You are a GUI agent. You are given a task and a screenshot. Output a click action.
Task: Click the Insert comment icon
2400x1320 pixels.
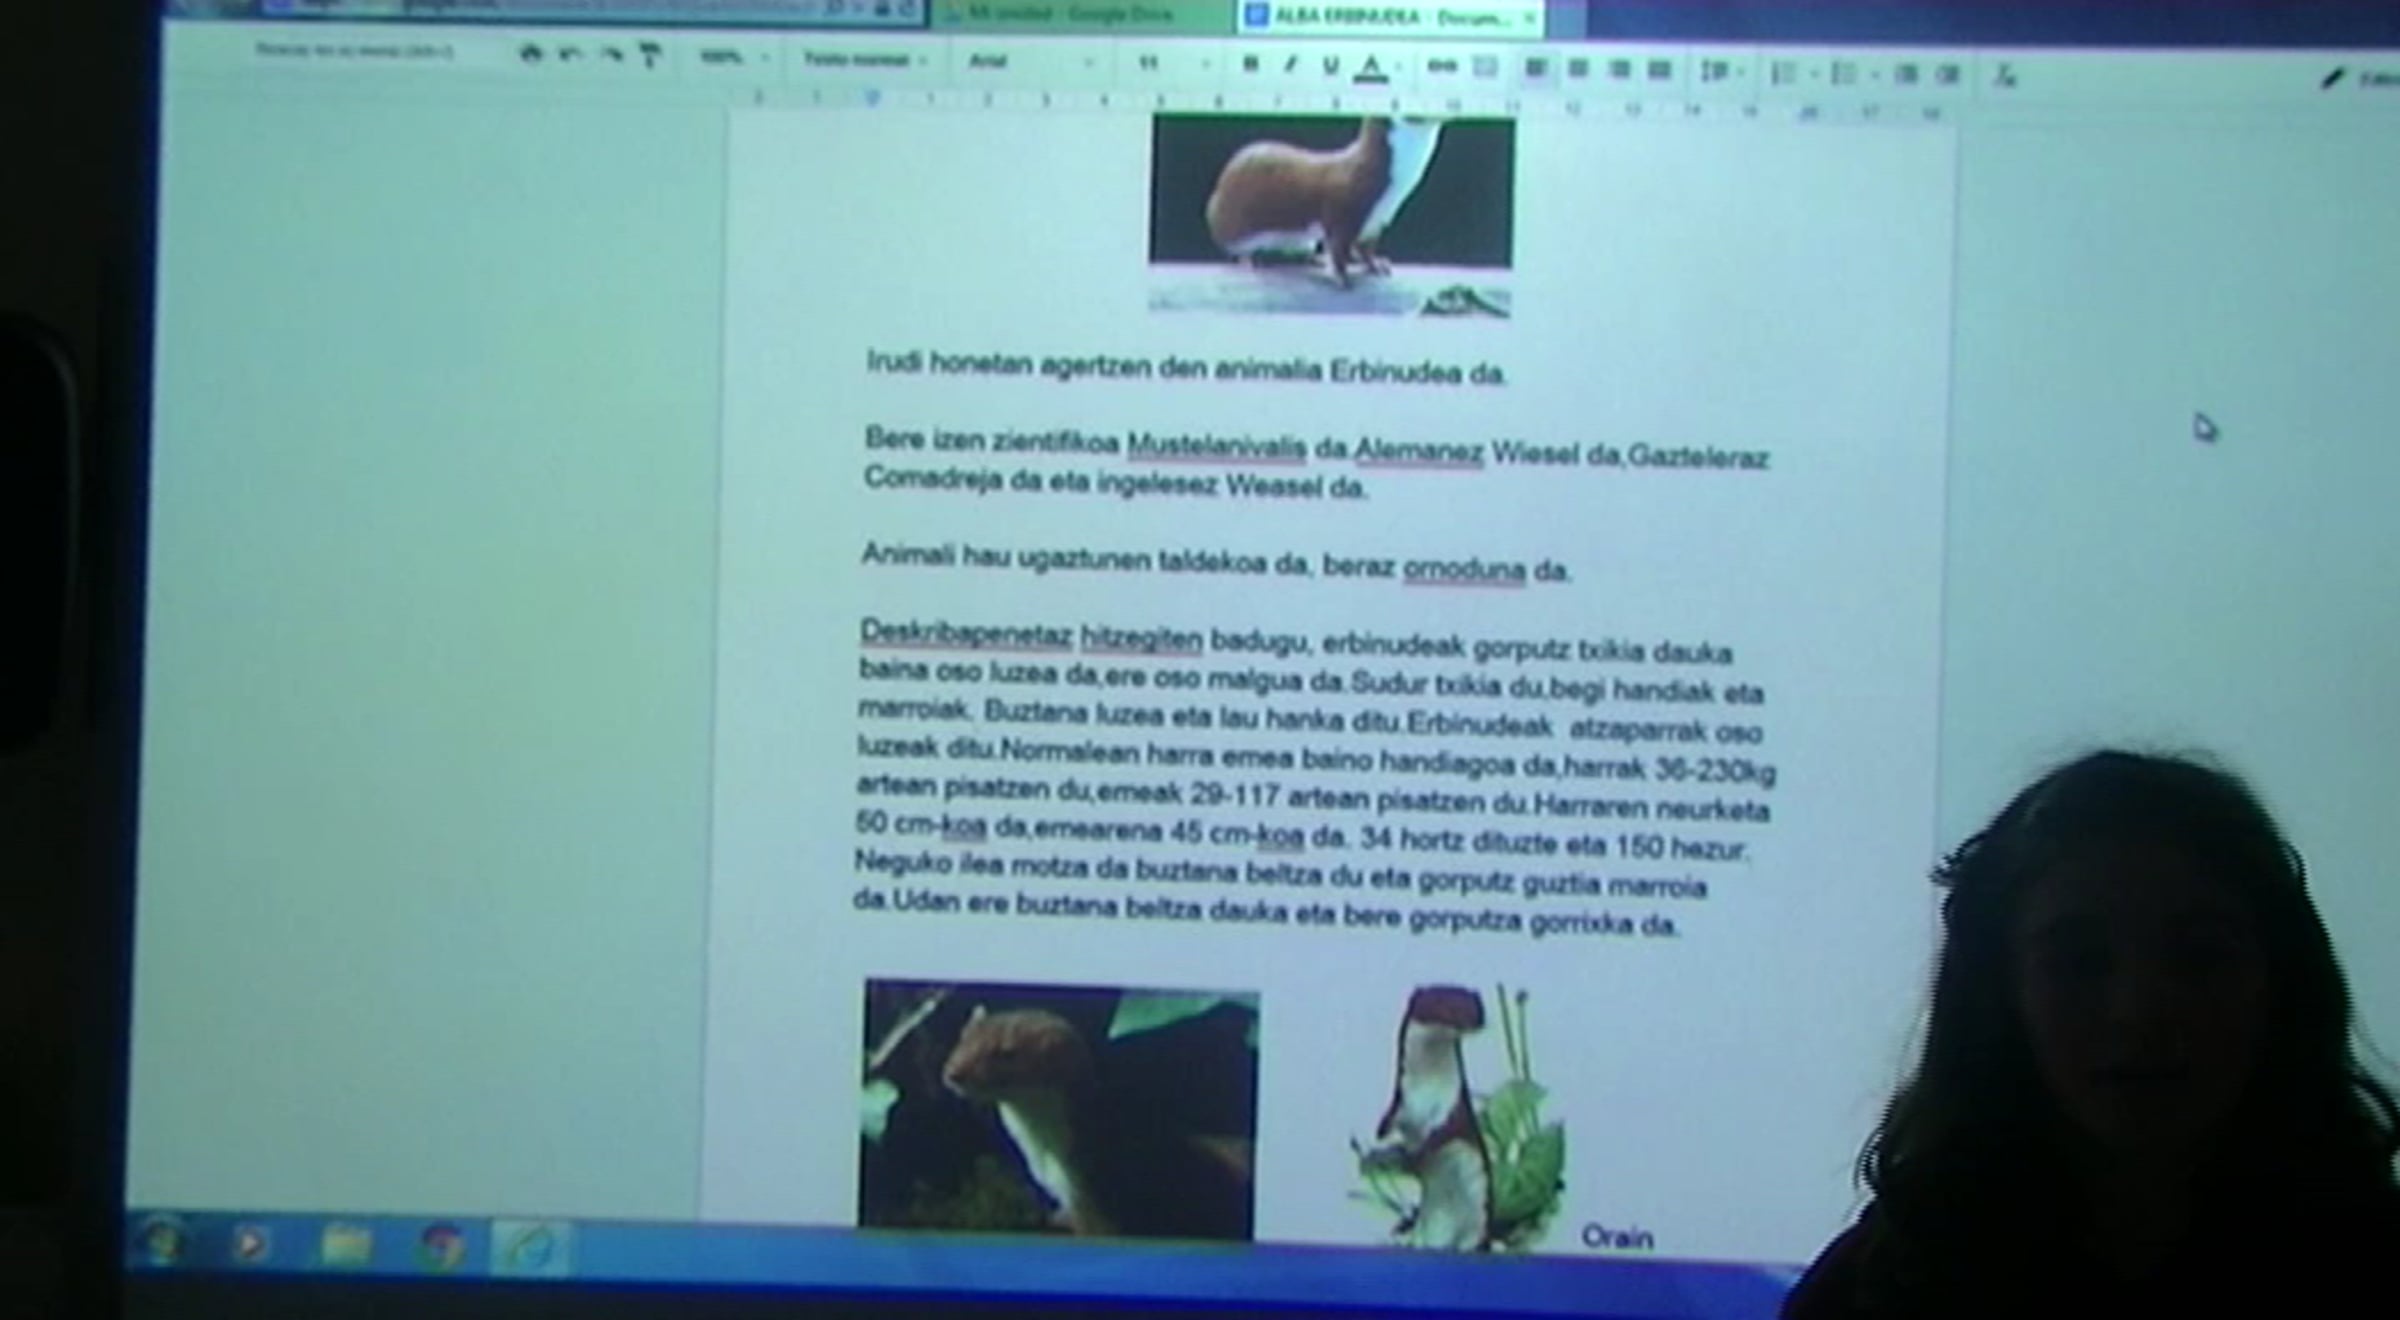pos(1485,68)
